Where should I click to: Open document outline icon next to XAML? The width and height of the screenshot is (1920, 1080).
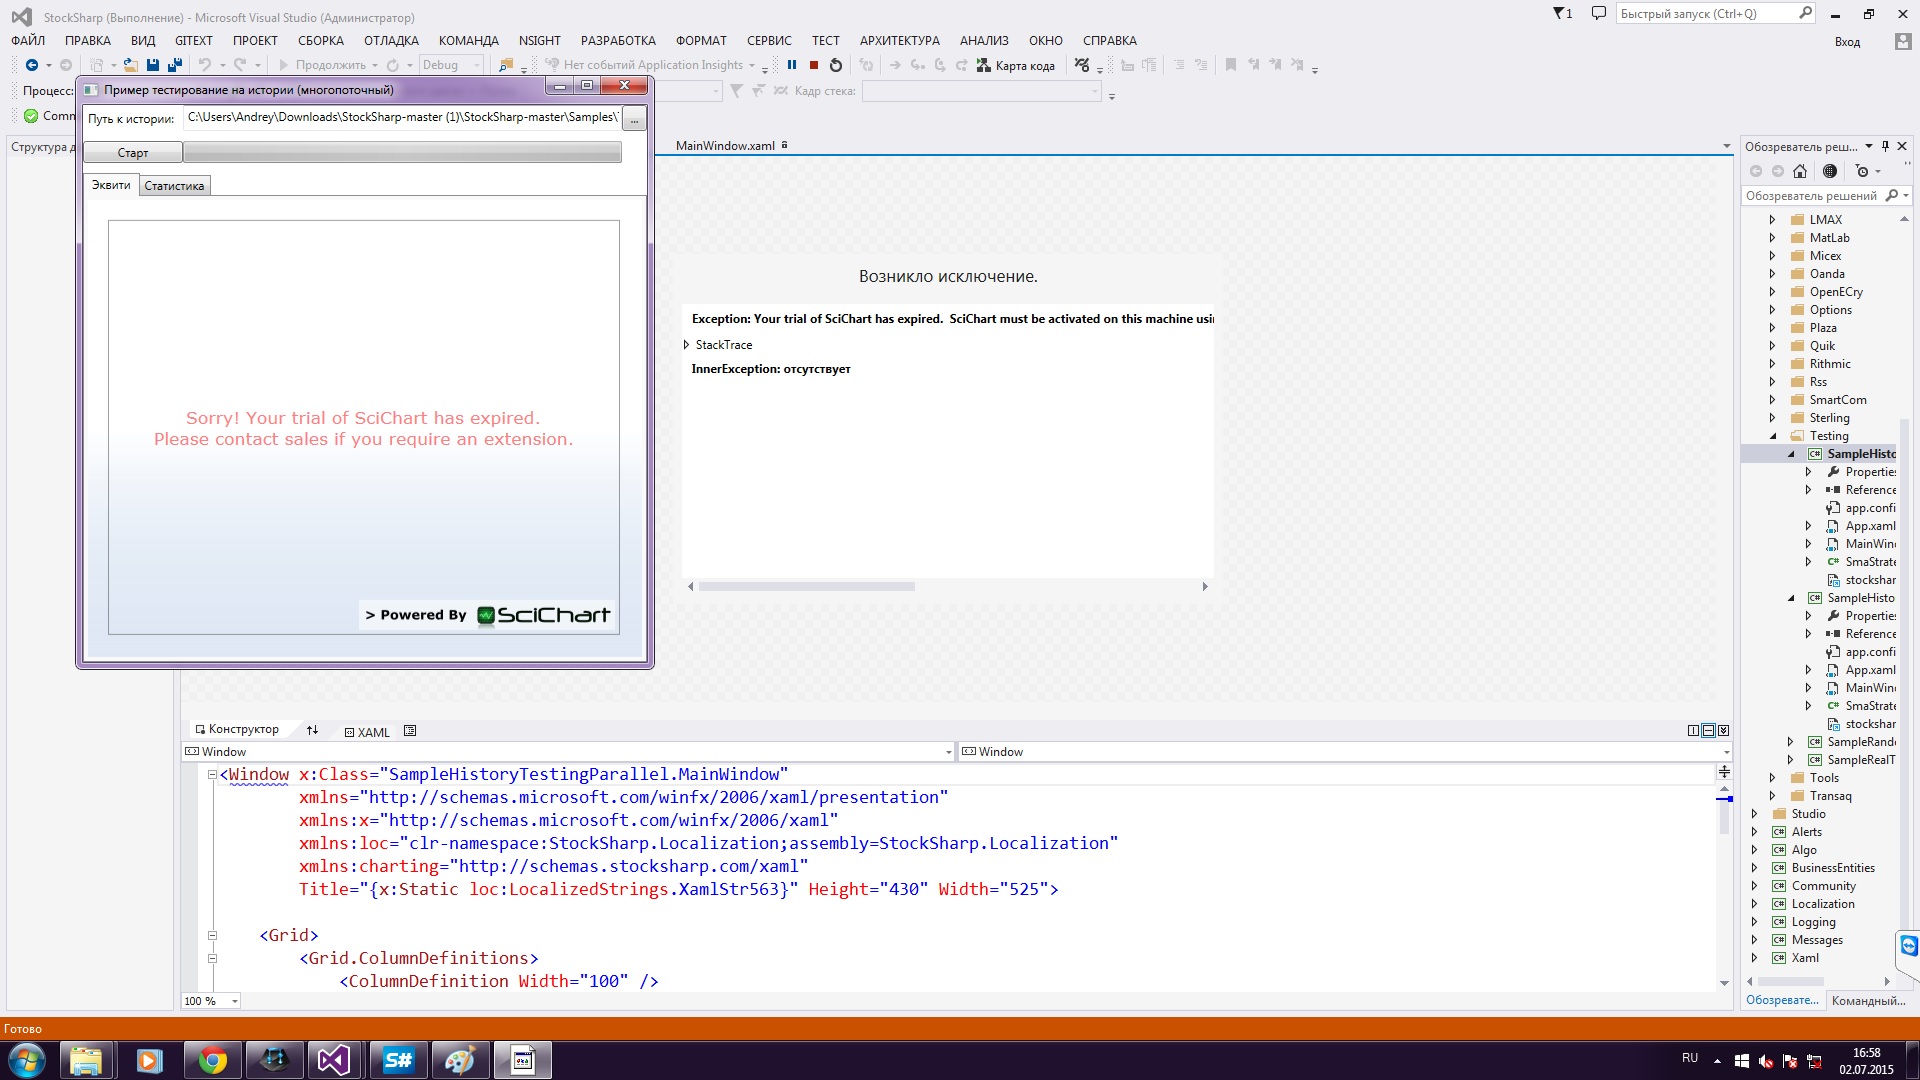click(410, 731)
